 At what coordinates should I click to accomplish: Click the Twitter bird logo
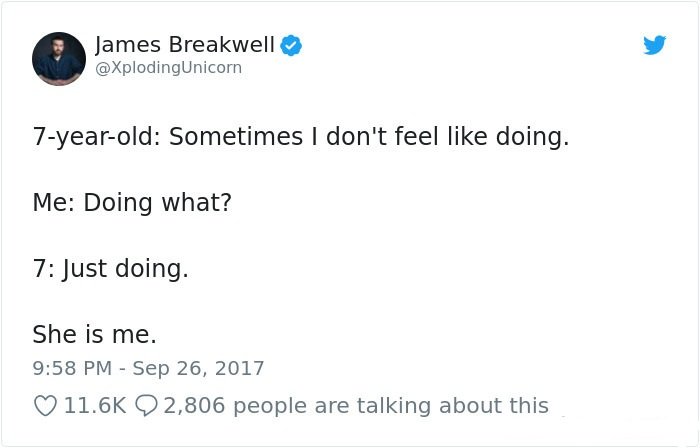(x=654, y=45)
